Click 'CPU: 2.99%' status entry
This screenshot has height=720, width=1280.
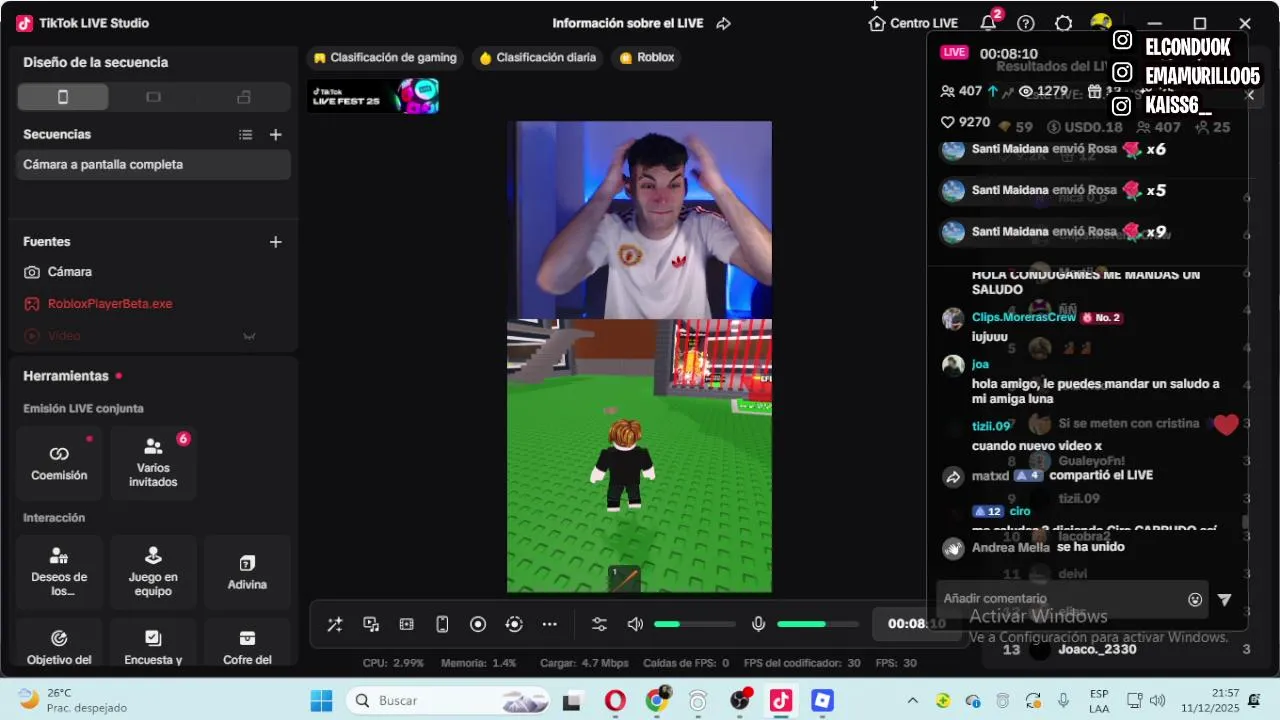click(x=393, y=663)
